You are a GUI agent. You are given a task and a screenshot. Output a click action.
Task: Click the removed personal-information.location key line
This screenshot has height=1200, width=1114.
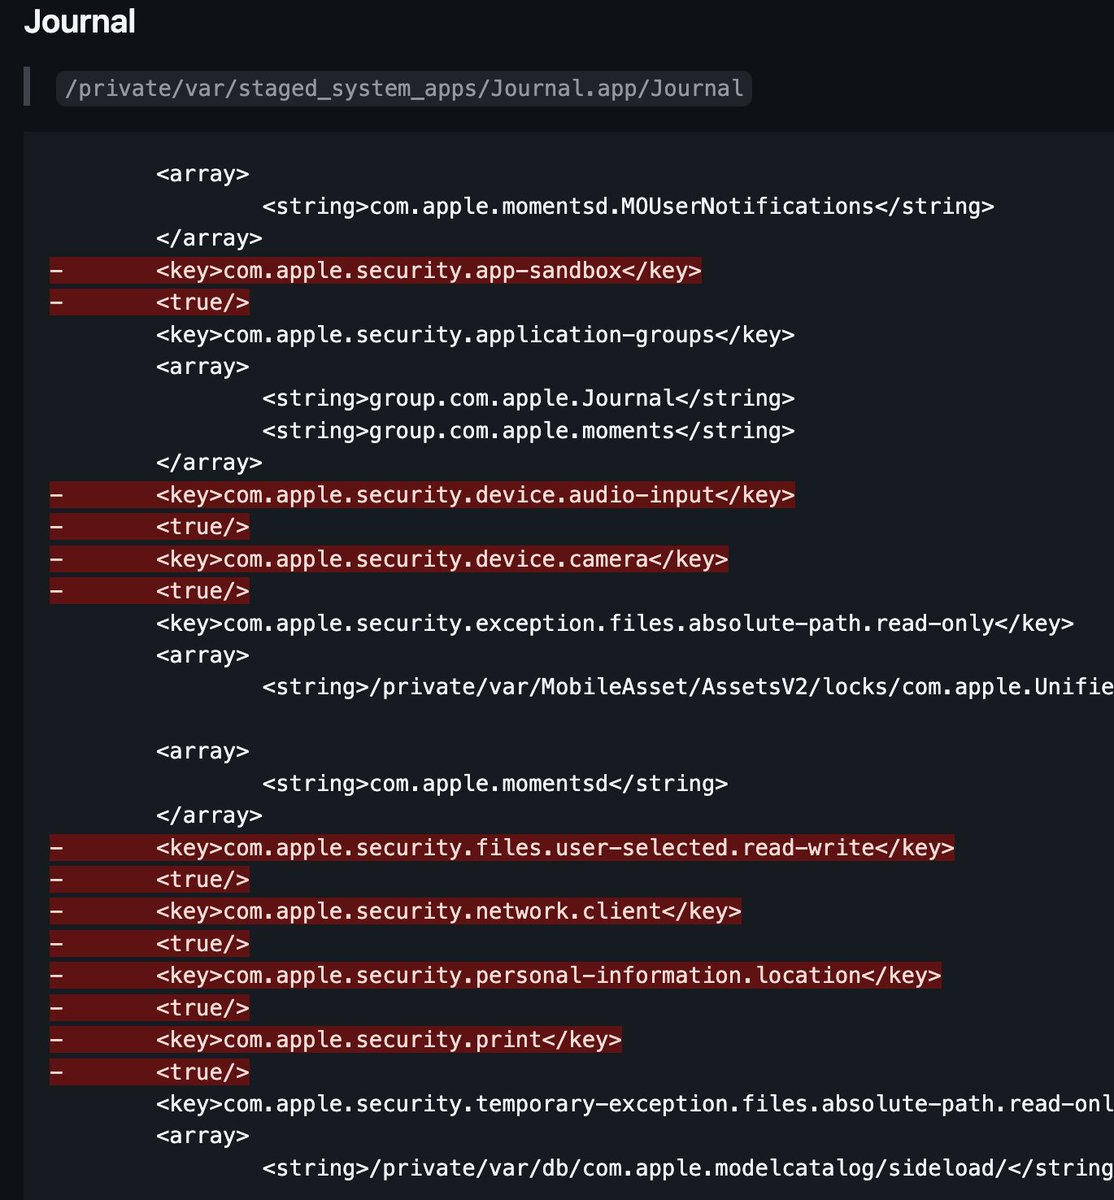(x=548, y=976)
